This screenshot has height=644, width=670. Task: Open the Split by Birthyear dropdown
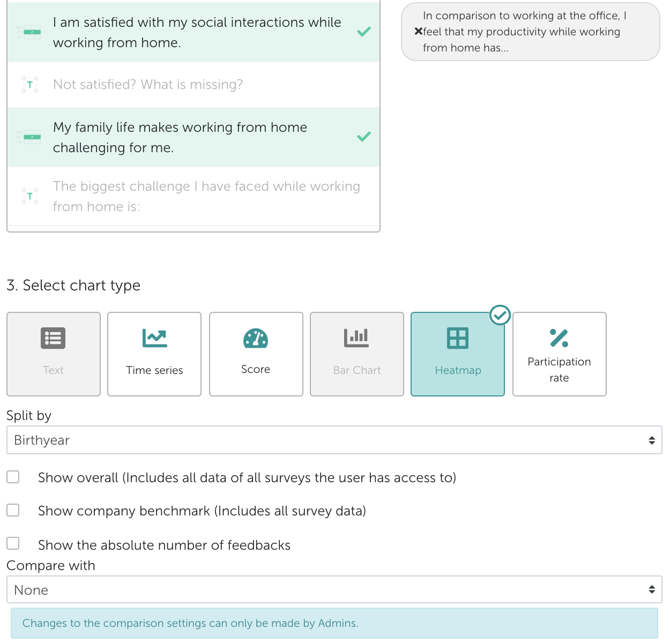pyautogui.click(x=334, y=440)
